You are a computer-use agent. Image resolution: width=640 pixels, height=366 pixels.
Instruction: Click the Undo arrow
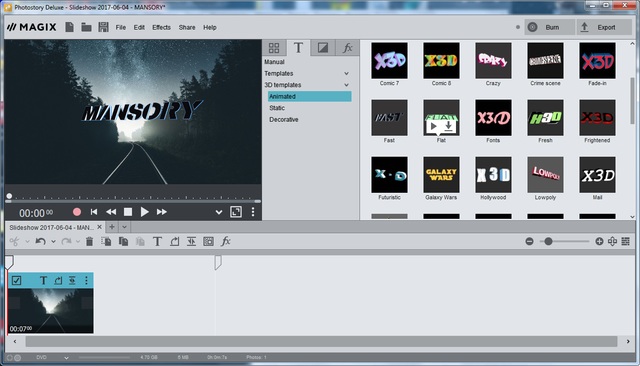coord(40,242)
